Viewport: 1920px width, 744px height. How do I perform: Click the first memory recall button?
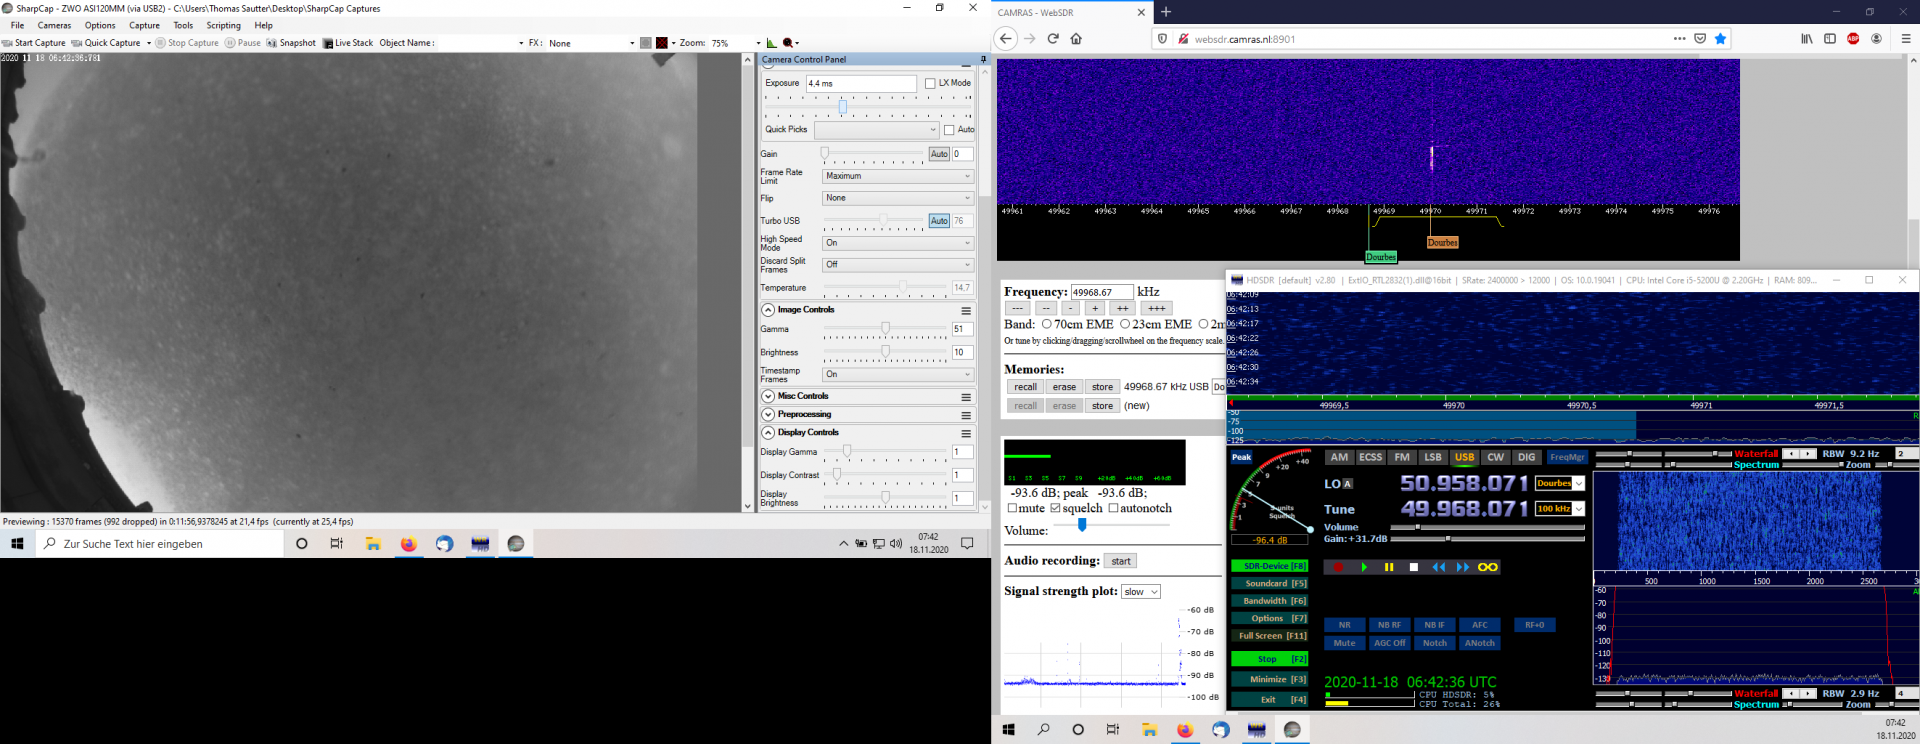tap(1025, 387)
